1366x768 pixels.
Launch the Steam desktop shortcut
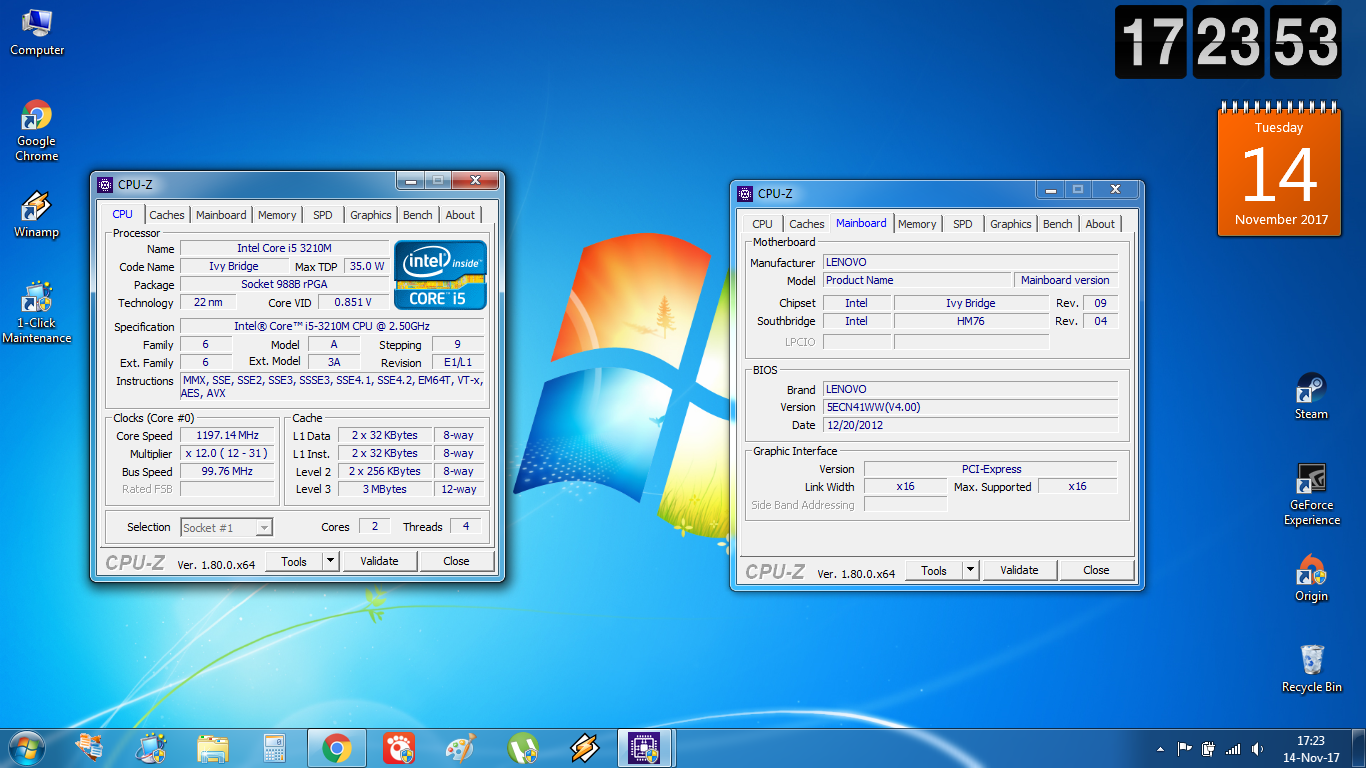click(x=1311, y=396)
